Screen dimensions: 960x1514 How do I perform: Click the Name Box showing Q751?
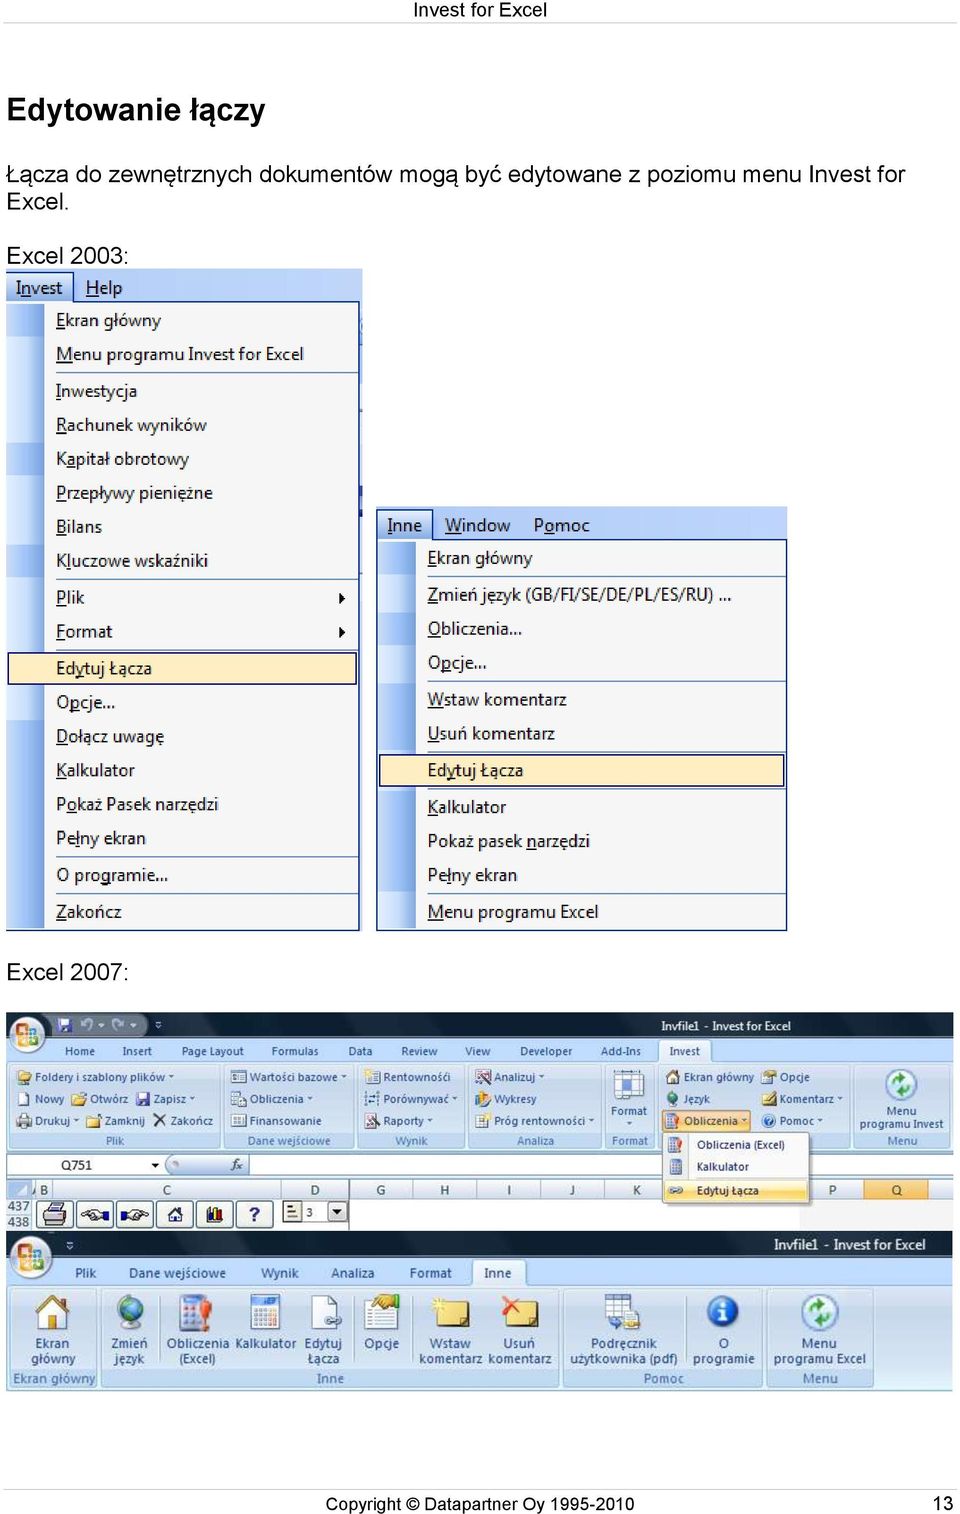point(77,1165)
